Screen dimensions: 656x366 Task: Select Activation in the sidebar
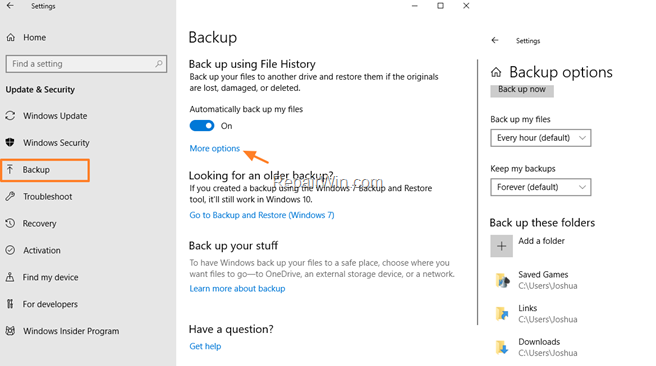click(42, 250)
